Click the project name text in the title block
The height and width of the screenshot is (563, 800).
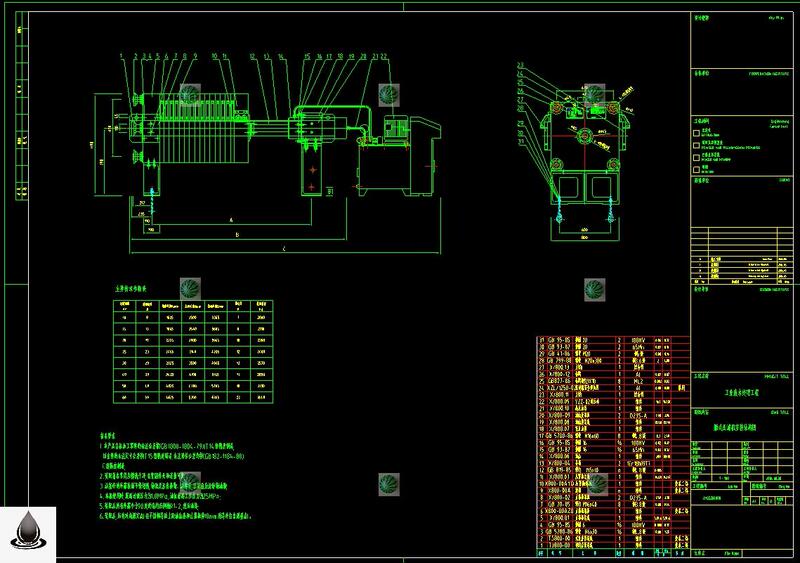point(742,393)
